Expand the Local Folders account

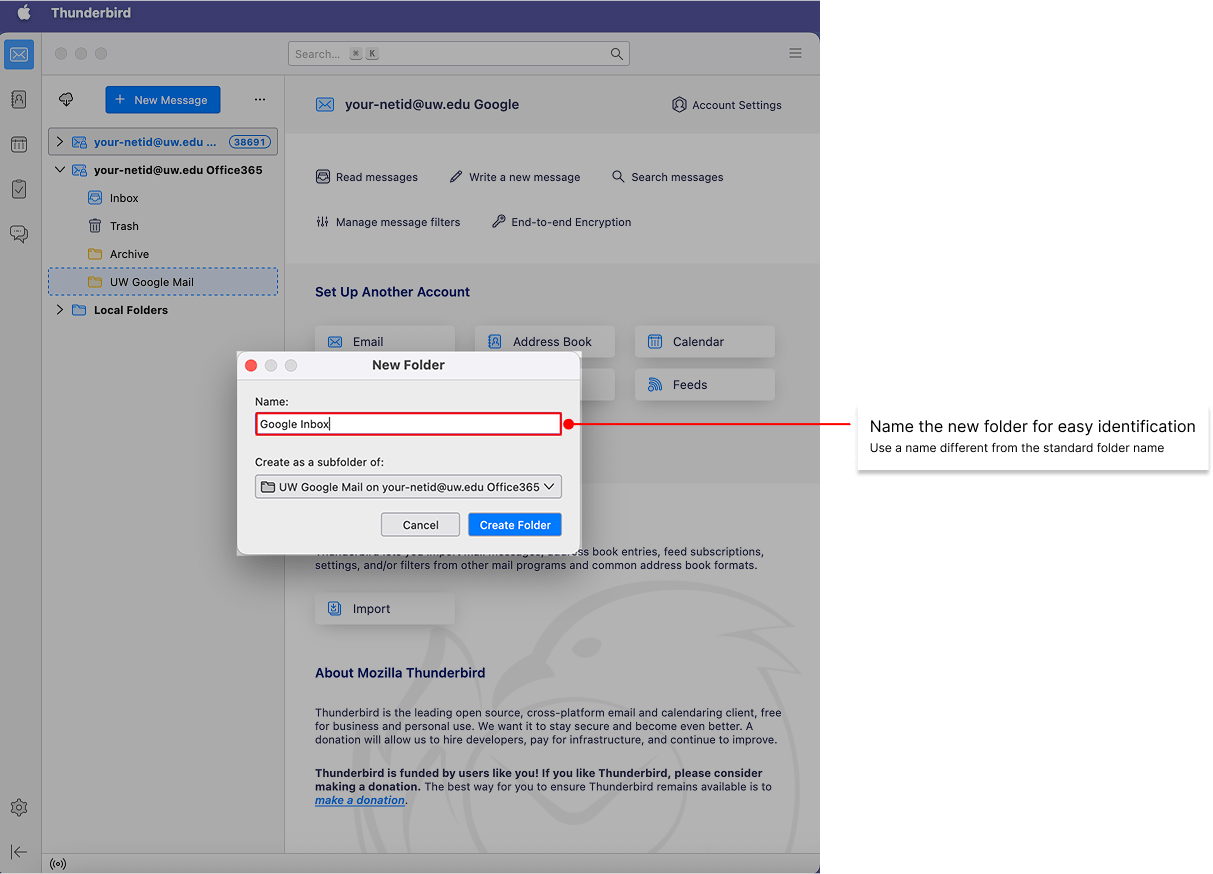(61, 310)
